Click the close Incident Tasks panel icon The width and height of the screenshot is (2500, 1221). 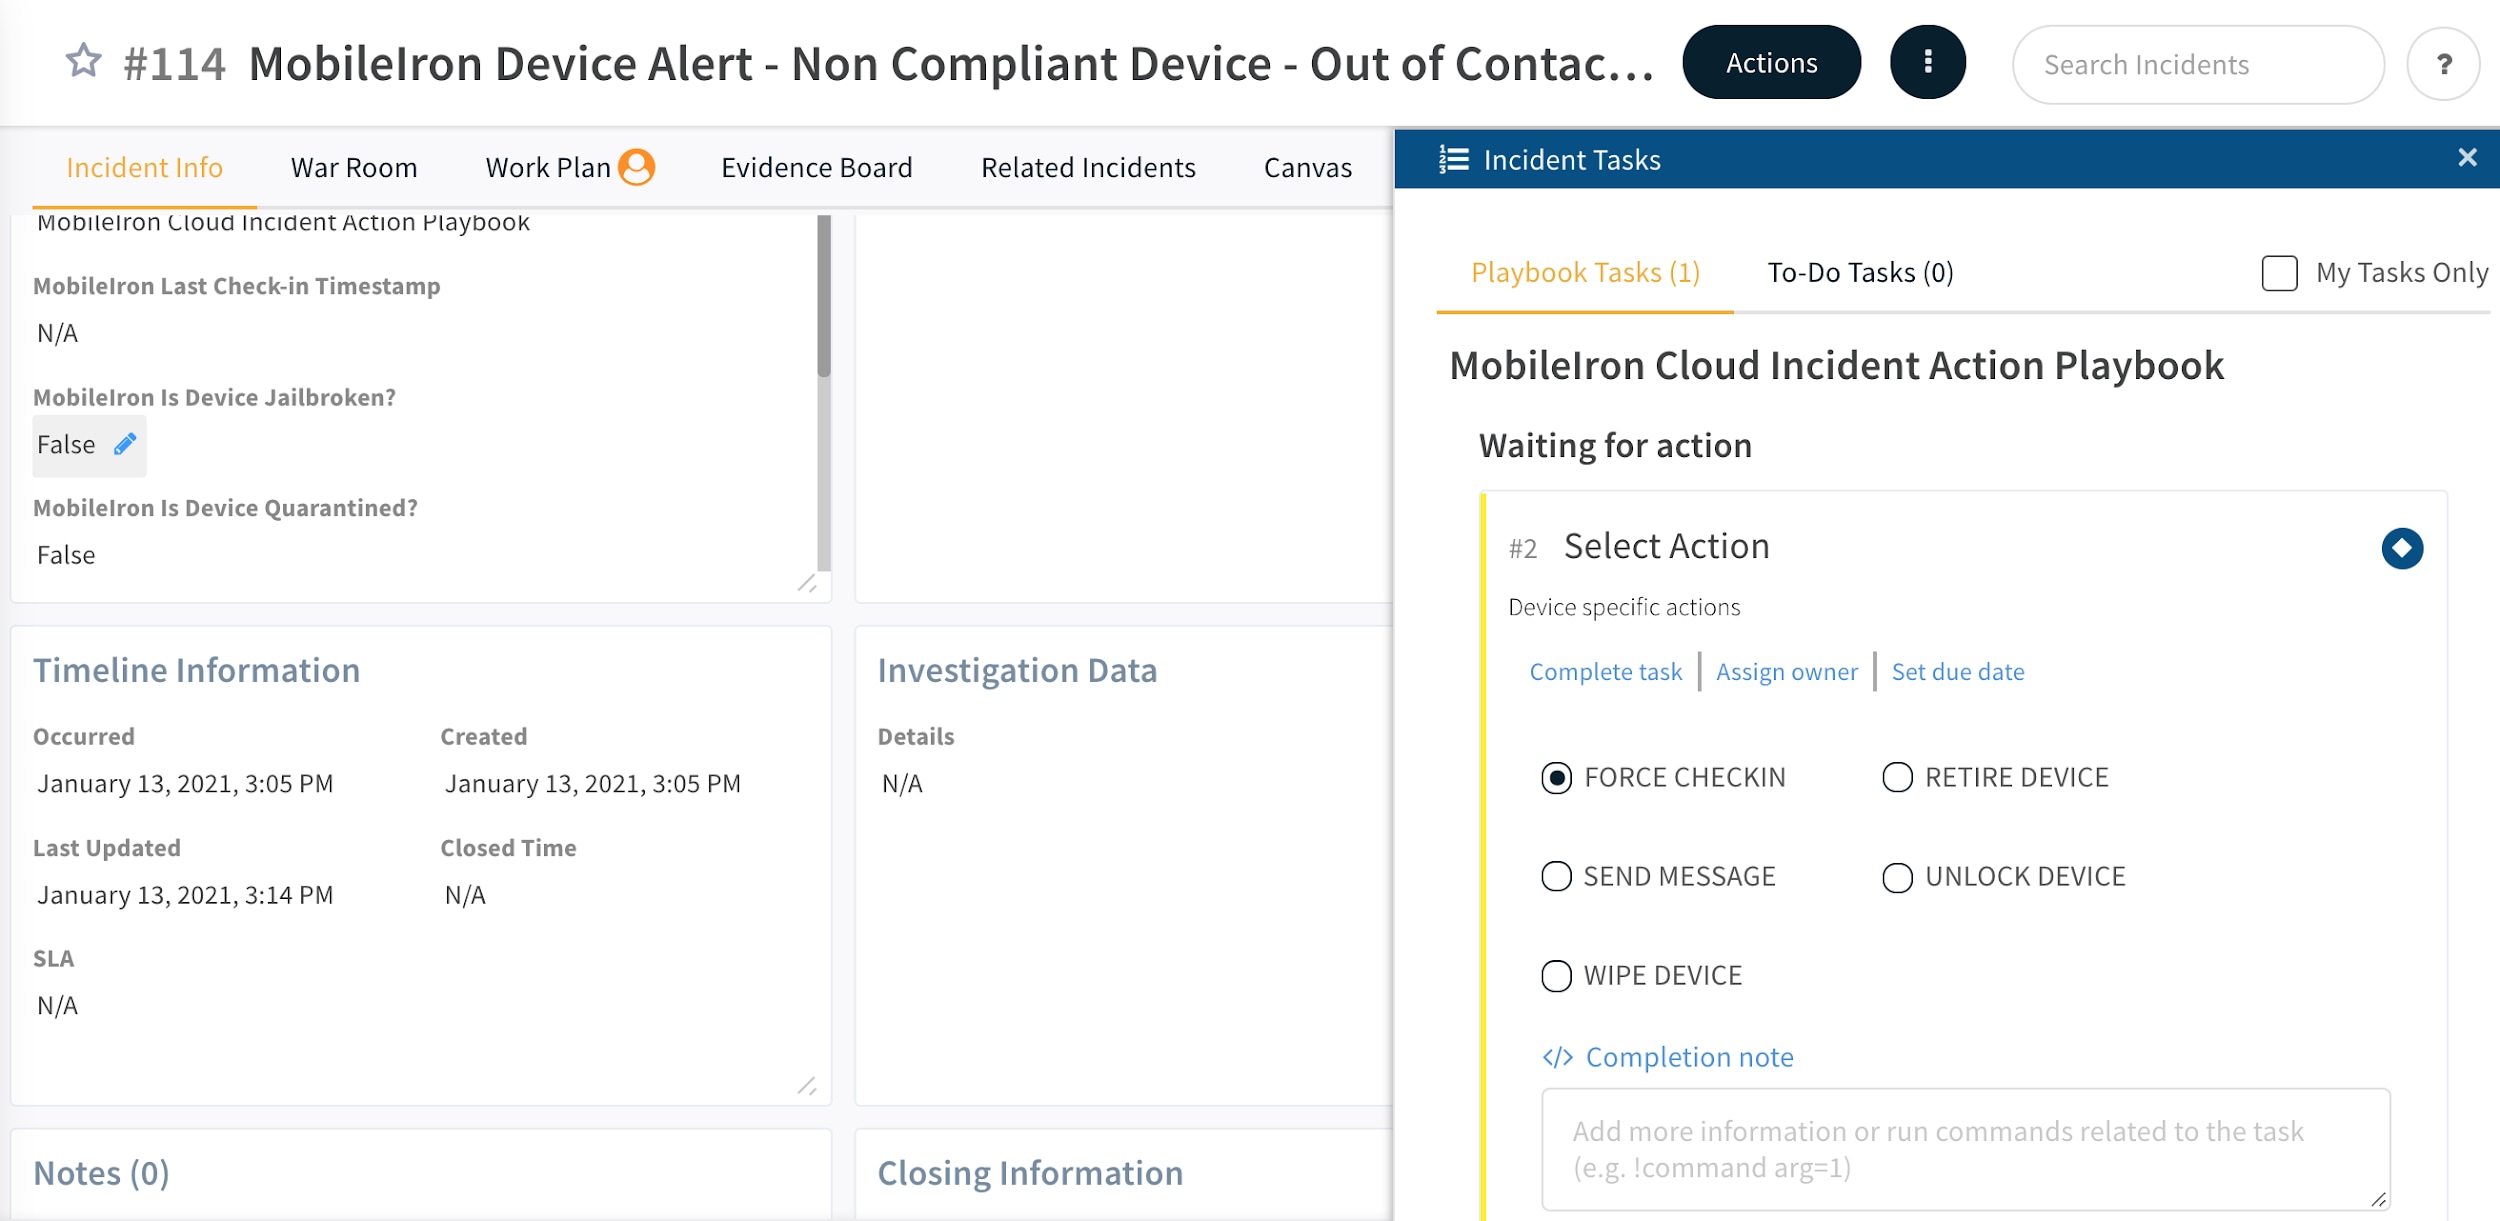2468,158
